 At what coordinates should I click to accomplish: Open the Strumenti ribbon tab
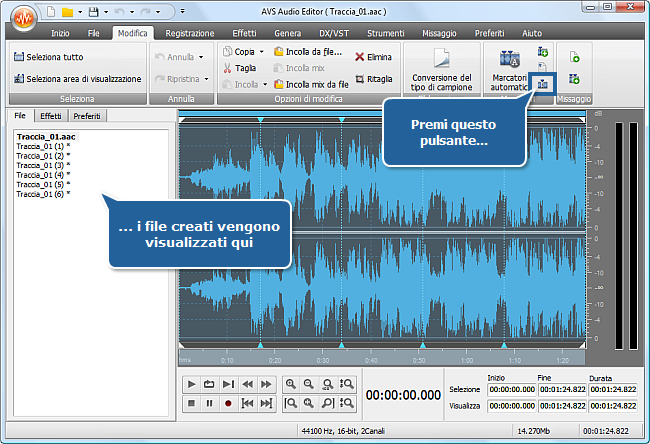pos(385,33)
